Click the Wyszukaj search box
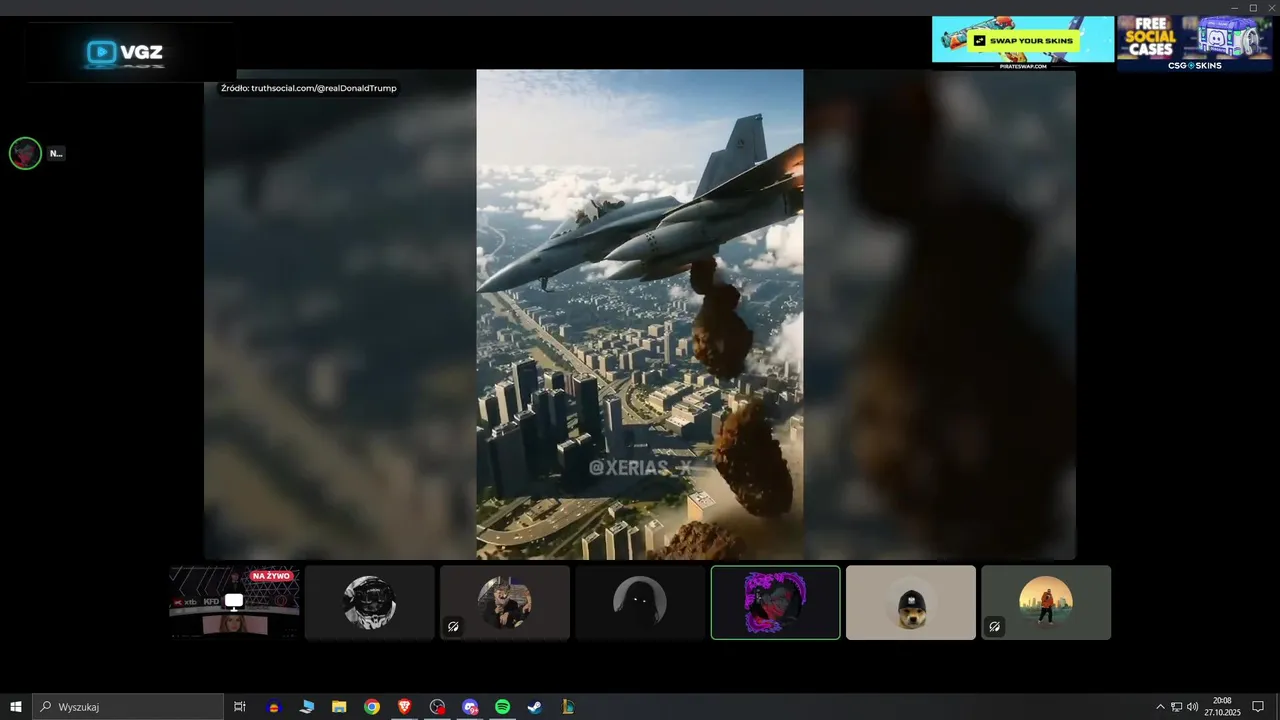Viewport: 1280px width, 720px height. point(128,707)
